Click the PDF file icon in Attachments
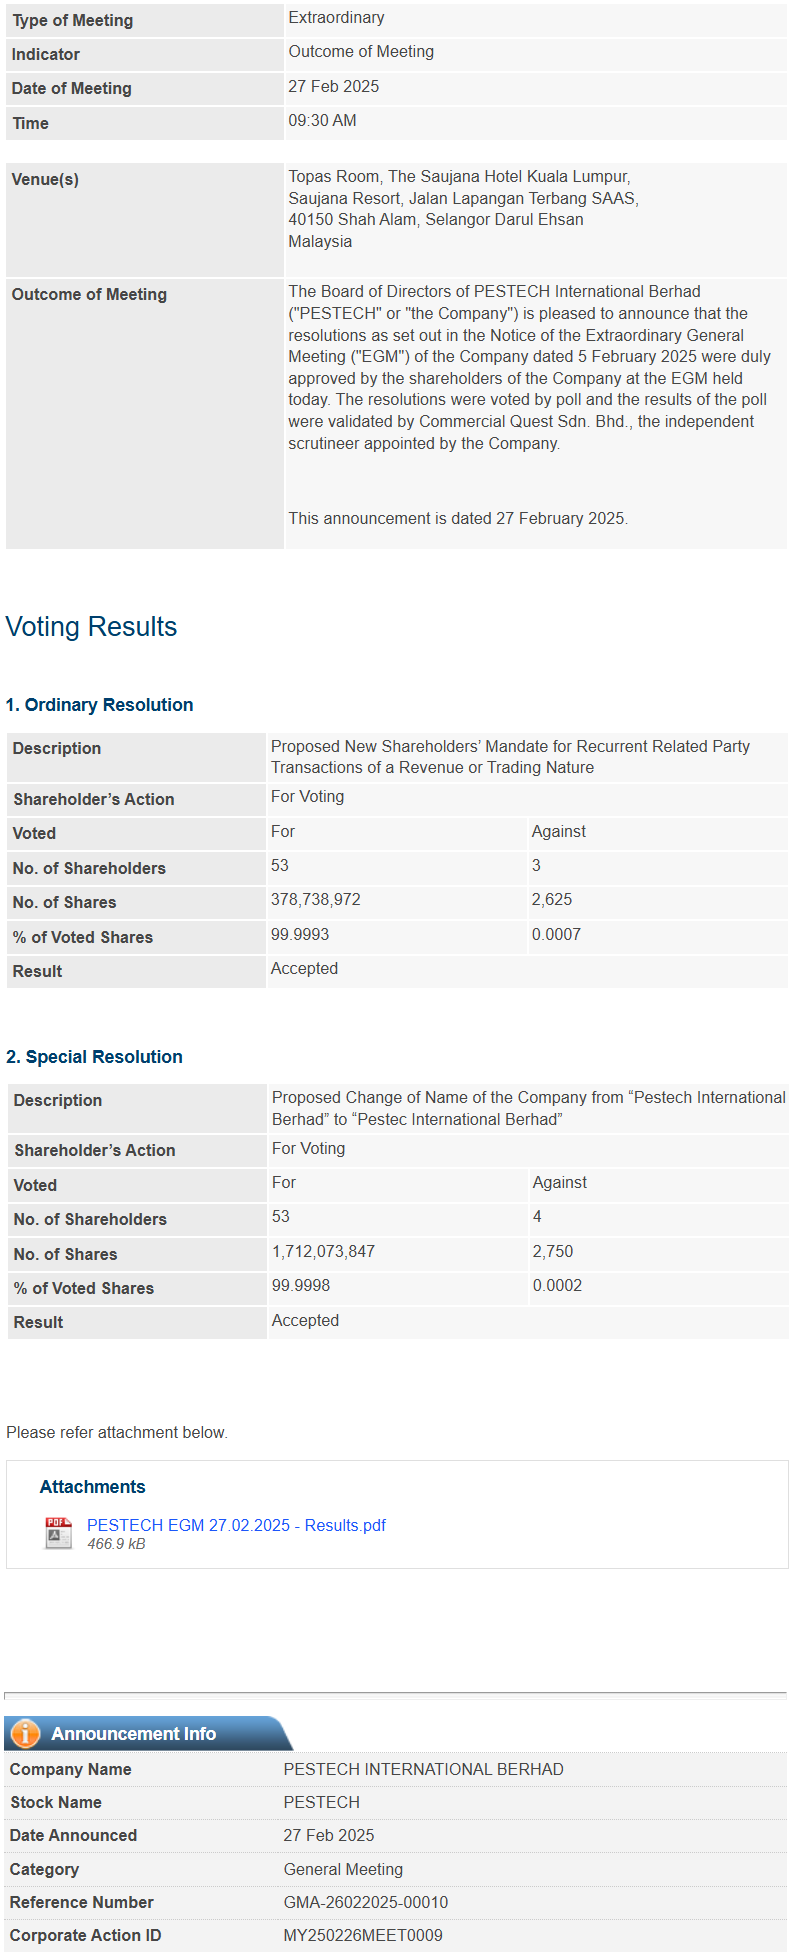Screen dimensions: 789x1952 [x=59, y=1533]
